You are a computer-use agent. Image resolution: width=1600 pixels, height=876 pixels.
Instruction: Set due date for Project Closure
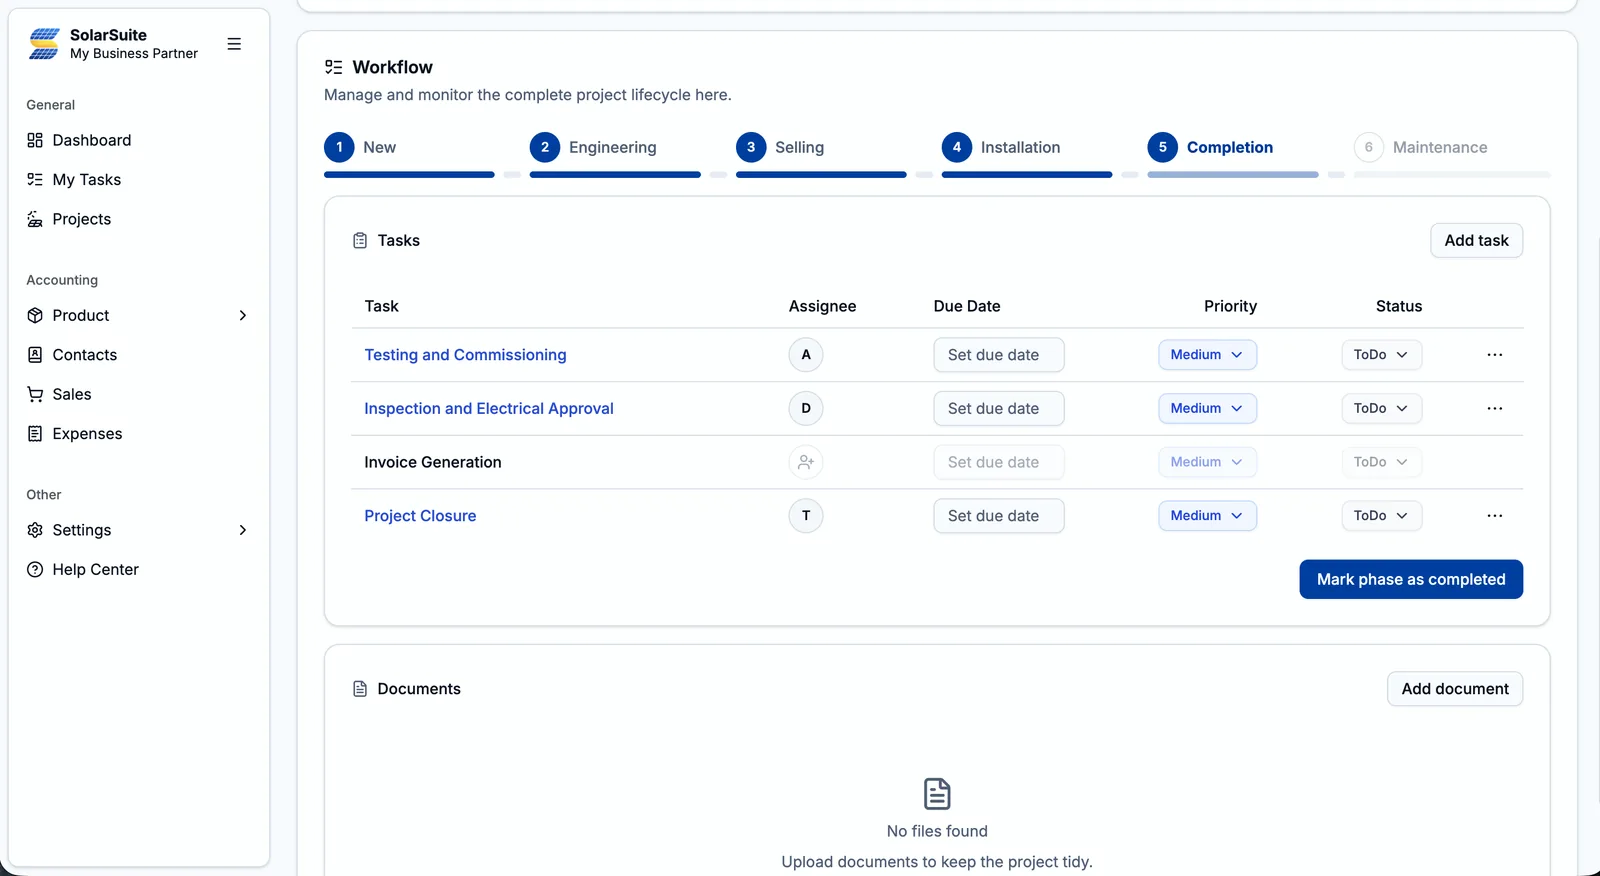999,516
